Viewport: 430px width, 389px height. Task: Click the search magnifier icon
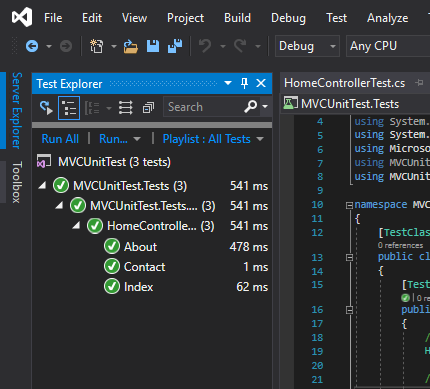pyautogui.click(x=251, y=107)
